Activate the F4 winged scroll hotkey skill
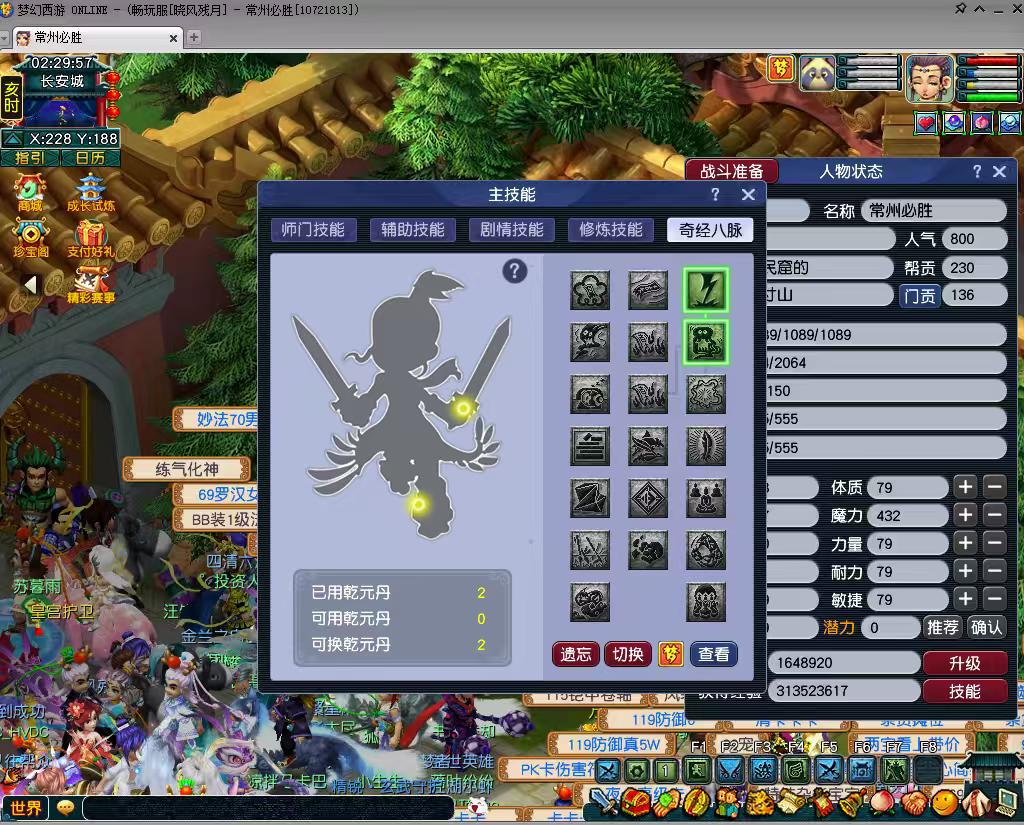The width and height of the screenshot is (1024, 825). (796, 771)
